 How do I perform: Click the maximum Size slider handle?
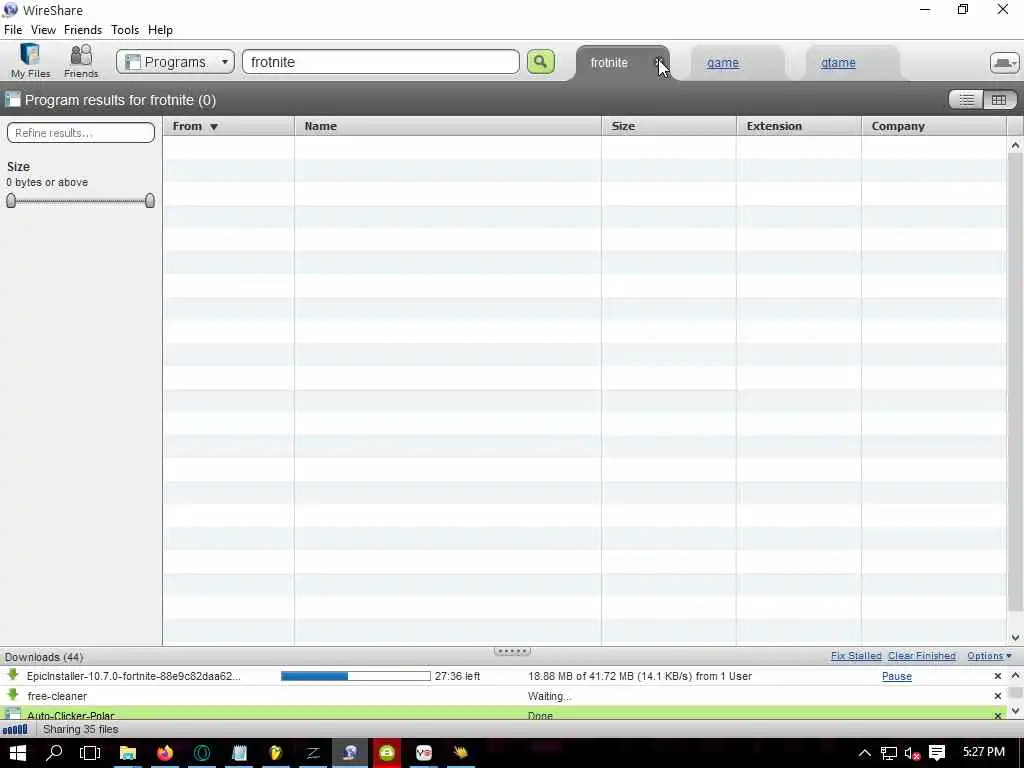(150, 200)
